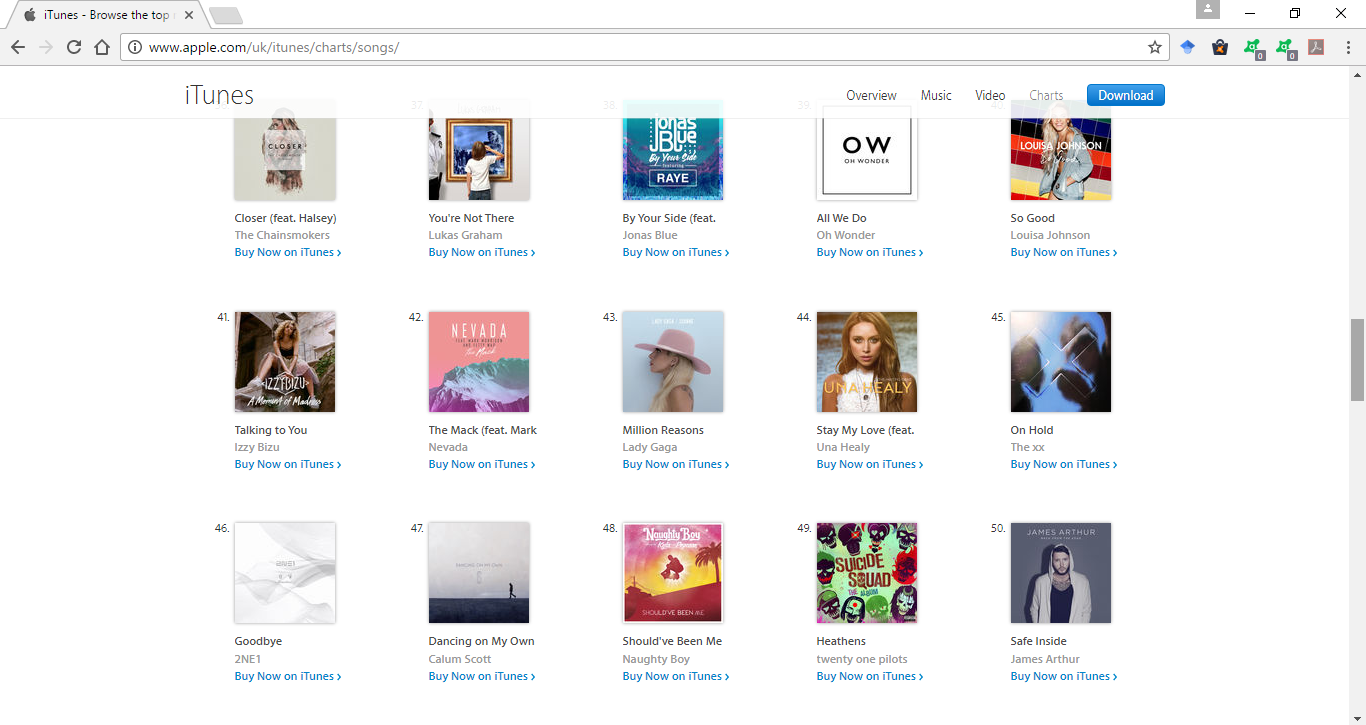
Task: Buy Safe Inside on iTunes
Action: [1064, 676]
